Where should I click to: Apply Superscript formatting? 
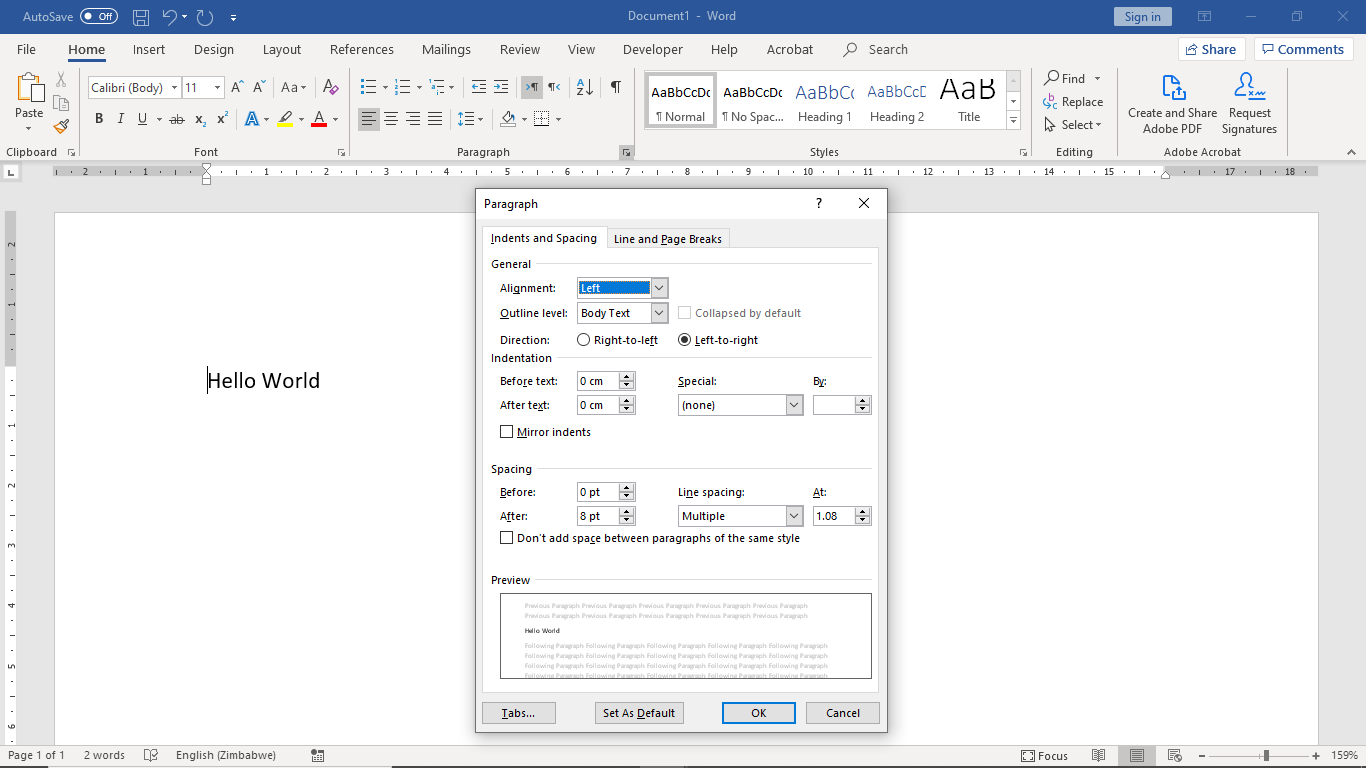pos(222,119)
